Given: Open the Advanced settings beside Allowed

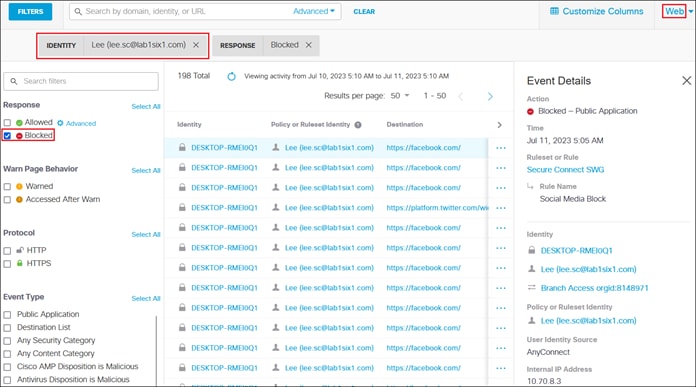Looking at the screenshot, I should tap(76, 123).
